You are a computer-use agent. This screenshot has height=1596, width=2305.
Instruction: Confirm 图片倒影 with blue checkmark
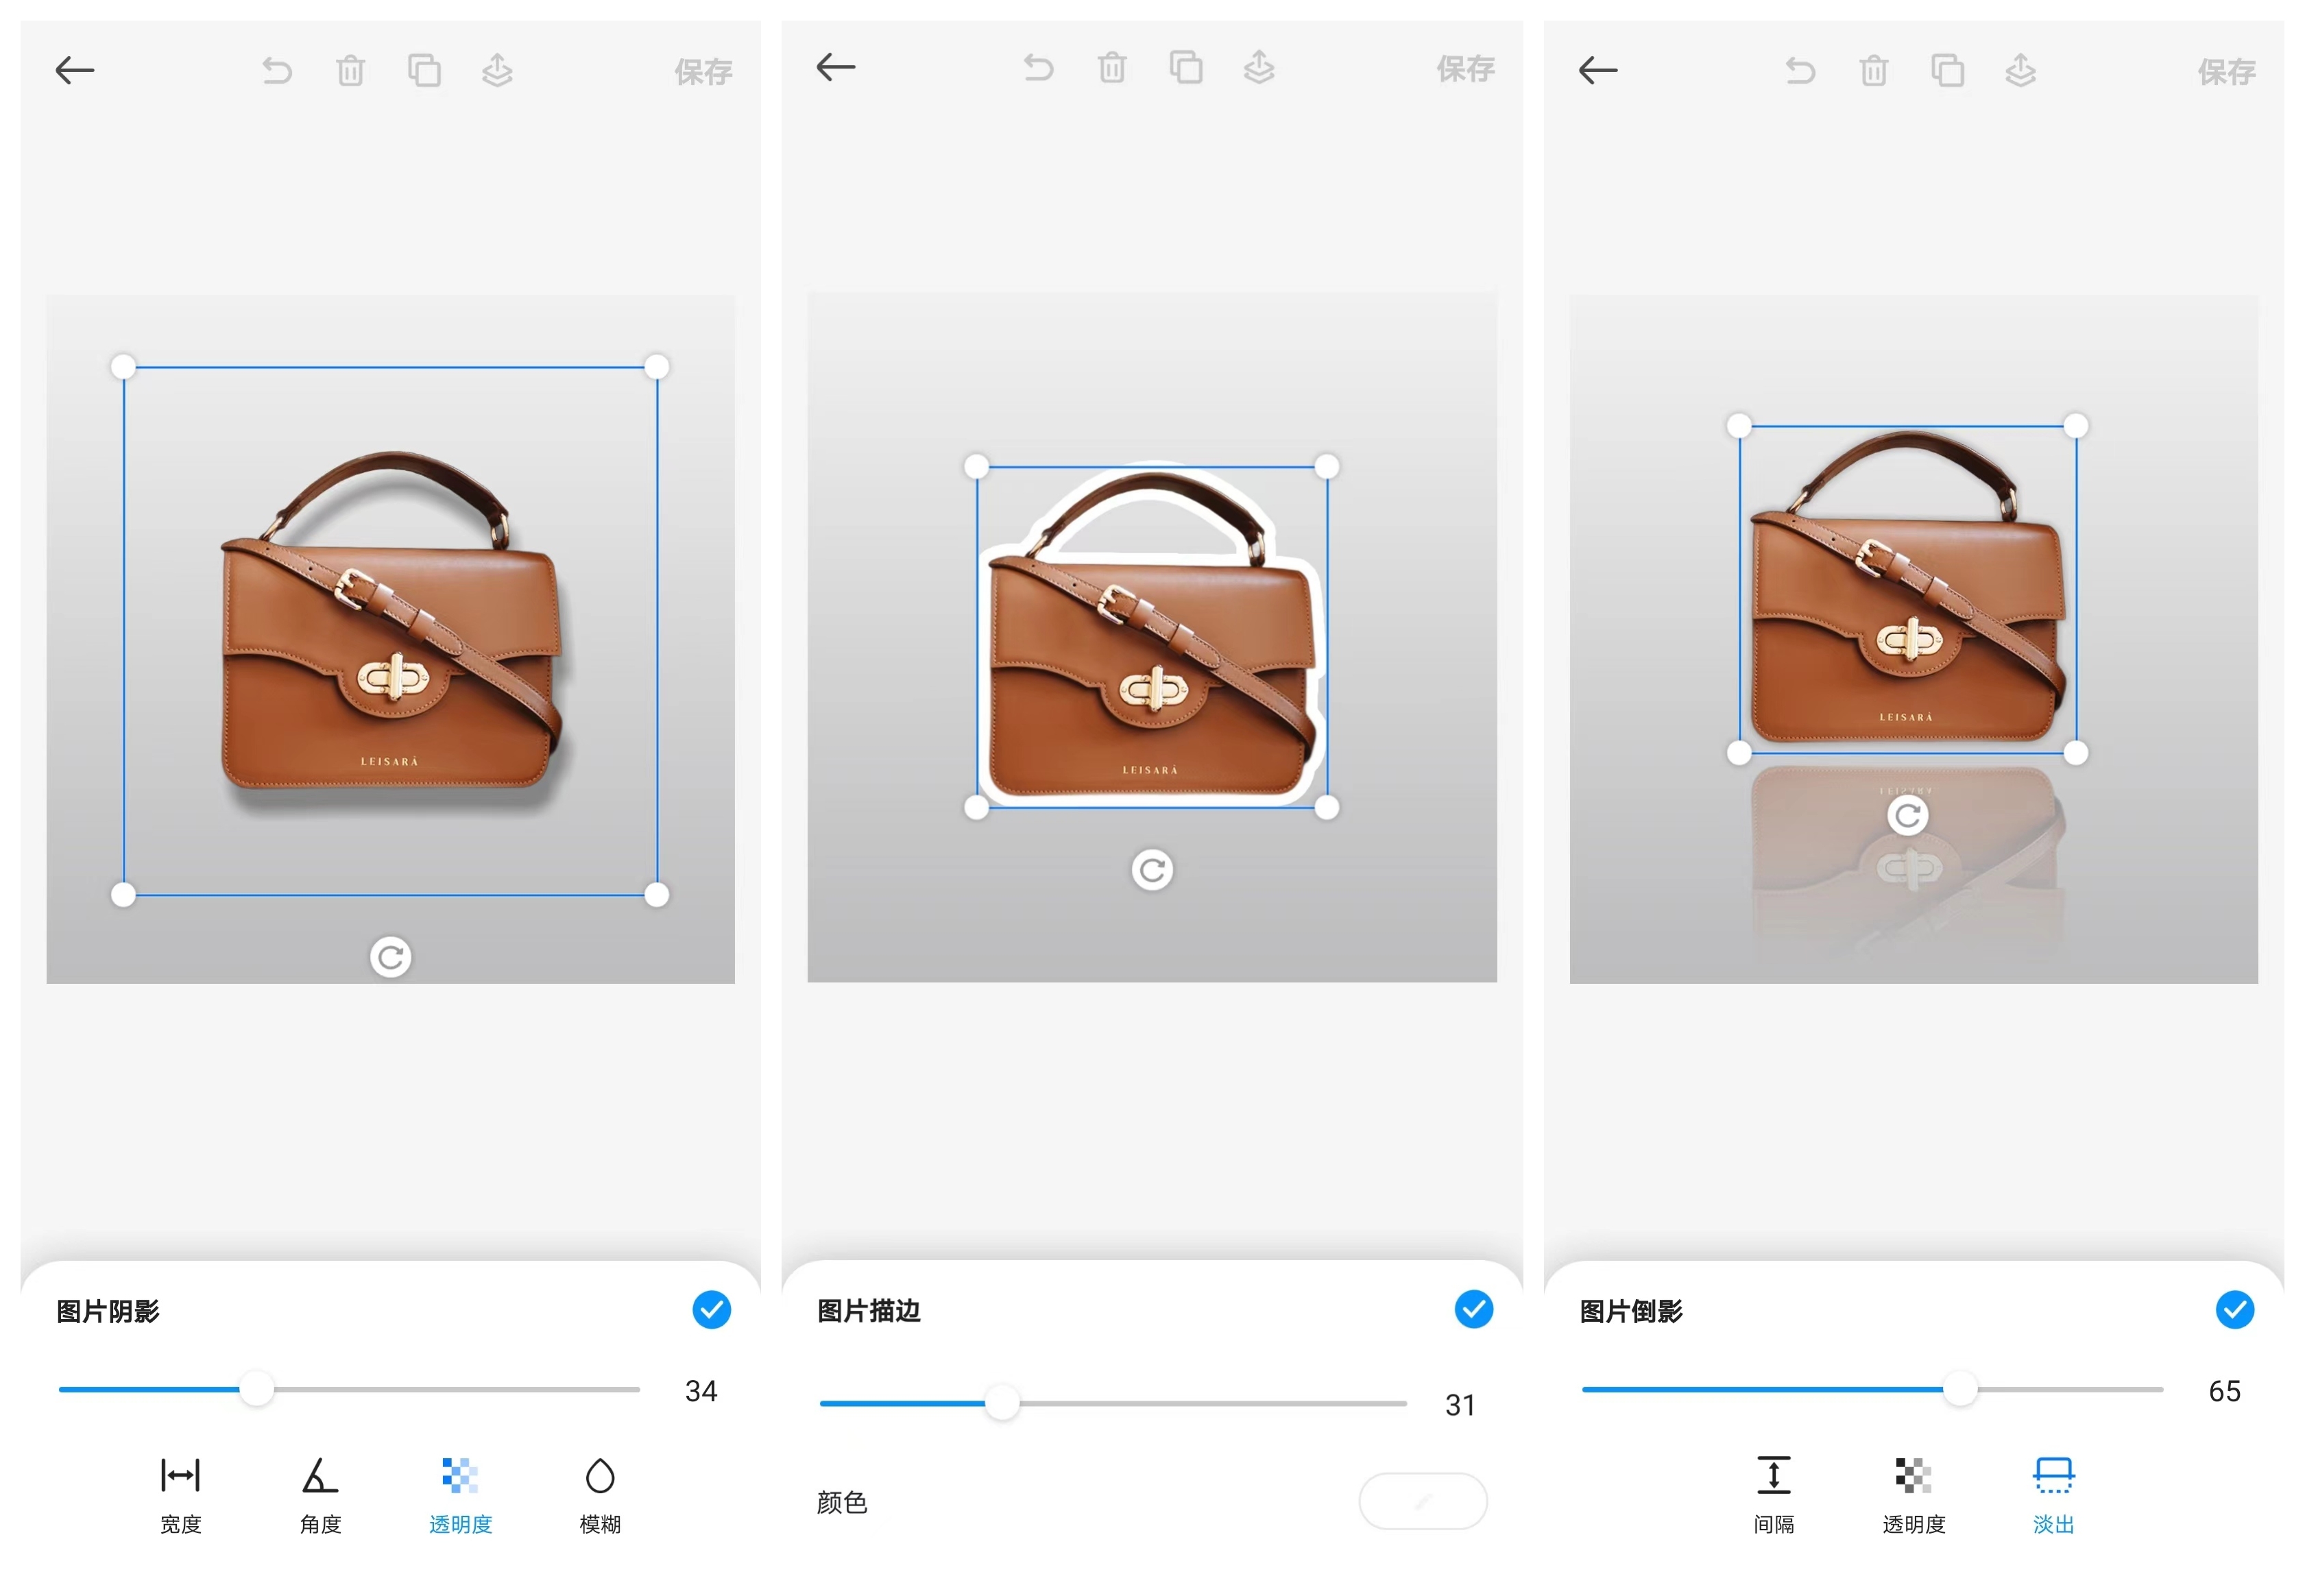click(2234, 1310)
